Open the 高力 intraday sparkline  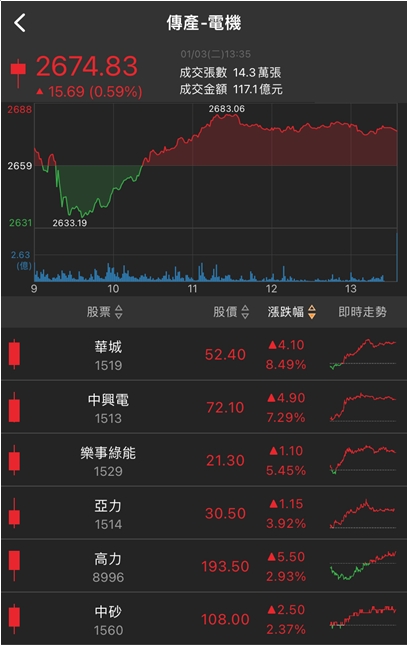(x=363, y=566)
